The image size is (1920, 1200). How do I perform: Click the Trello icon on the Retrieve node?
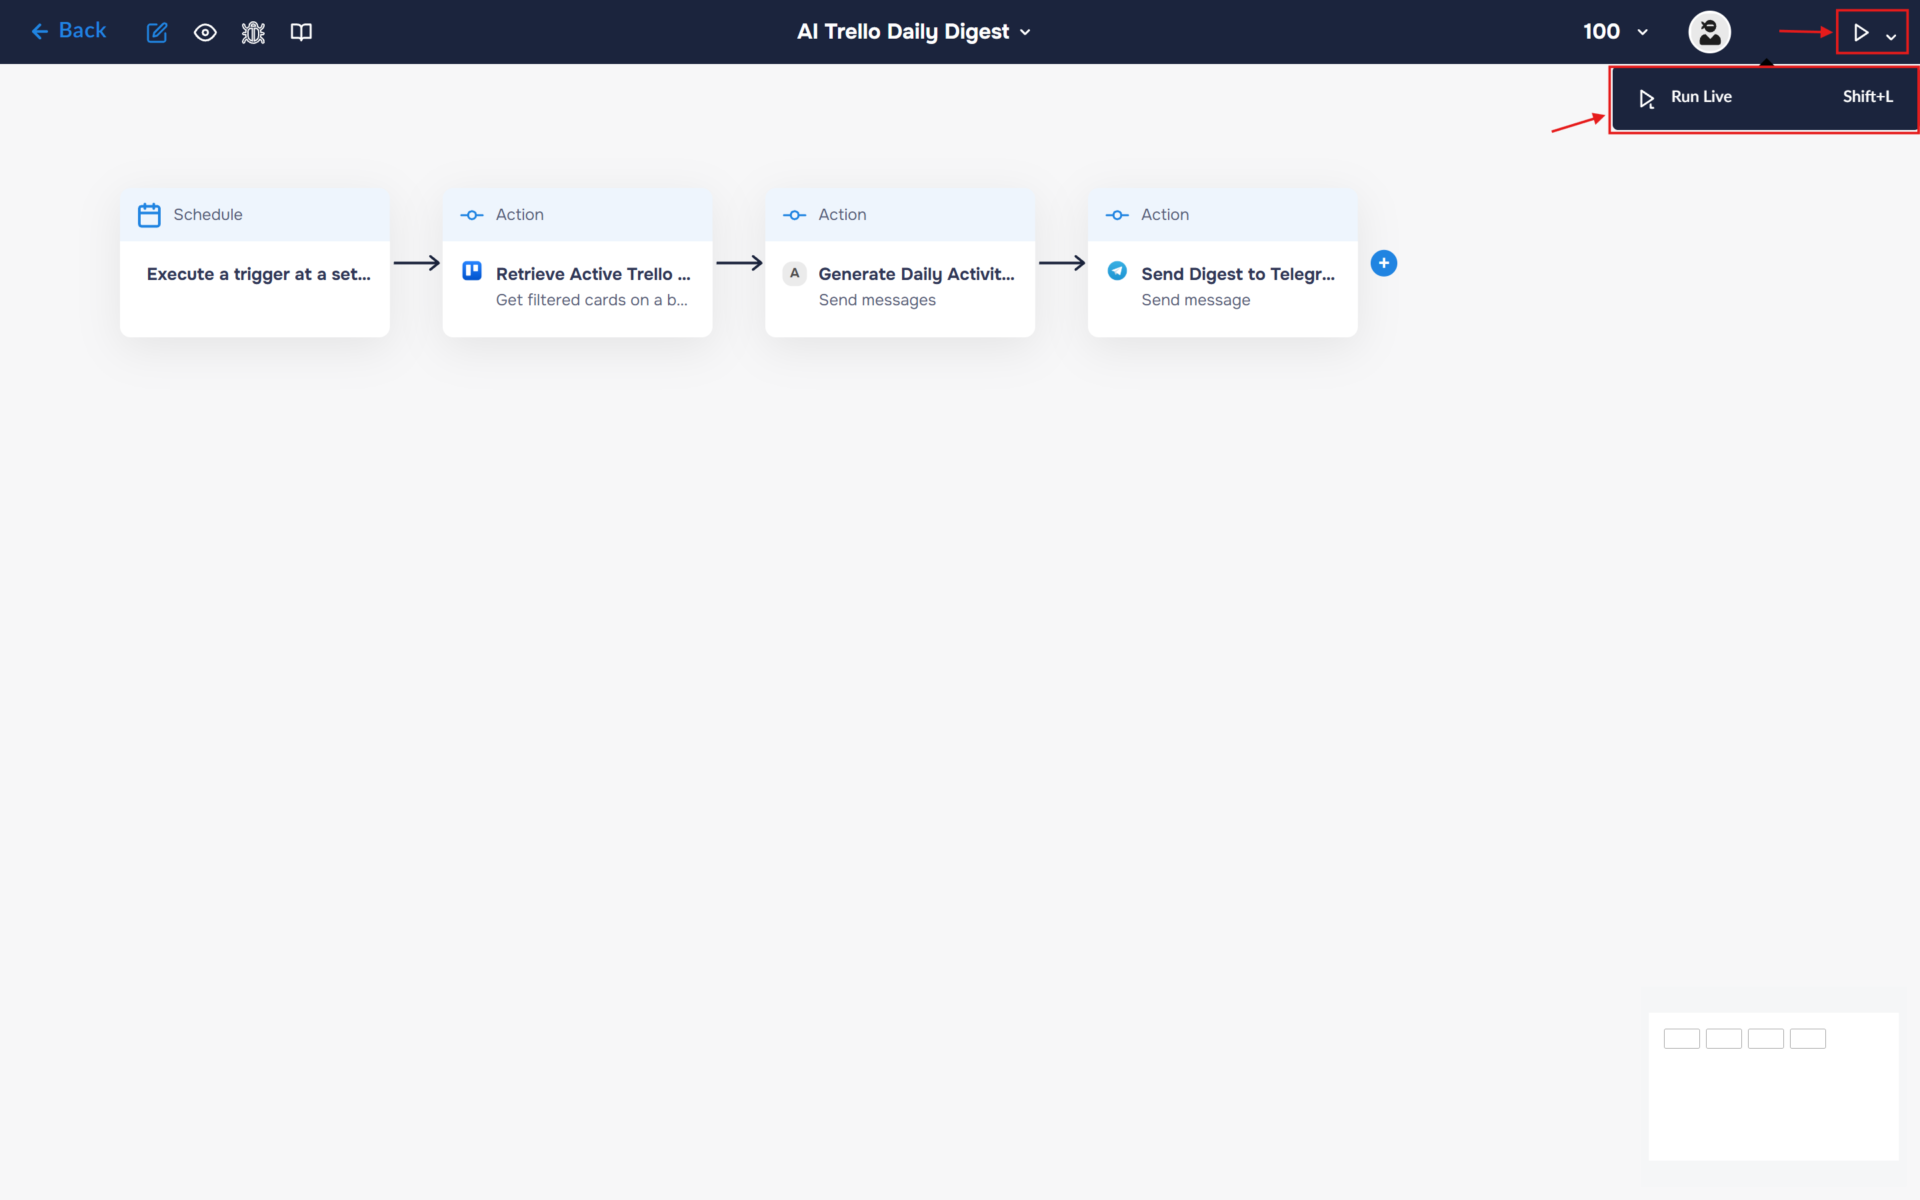pyautogui.click(x=472, y=271)
